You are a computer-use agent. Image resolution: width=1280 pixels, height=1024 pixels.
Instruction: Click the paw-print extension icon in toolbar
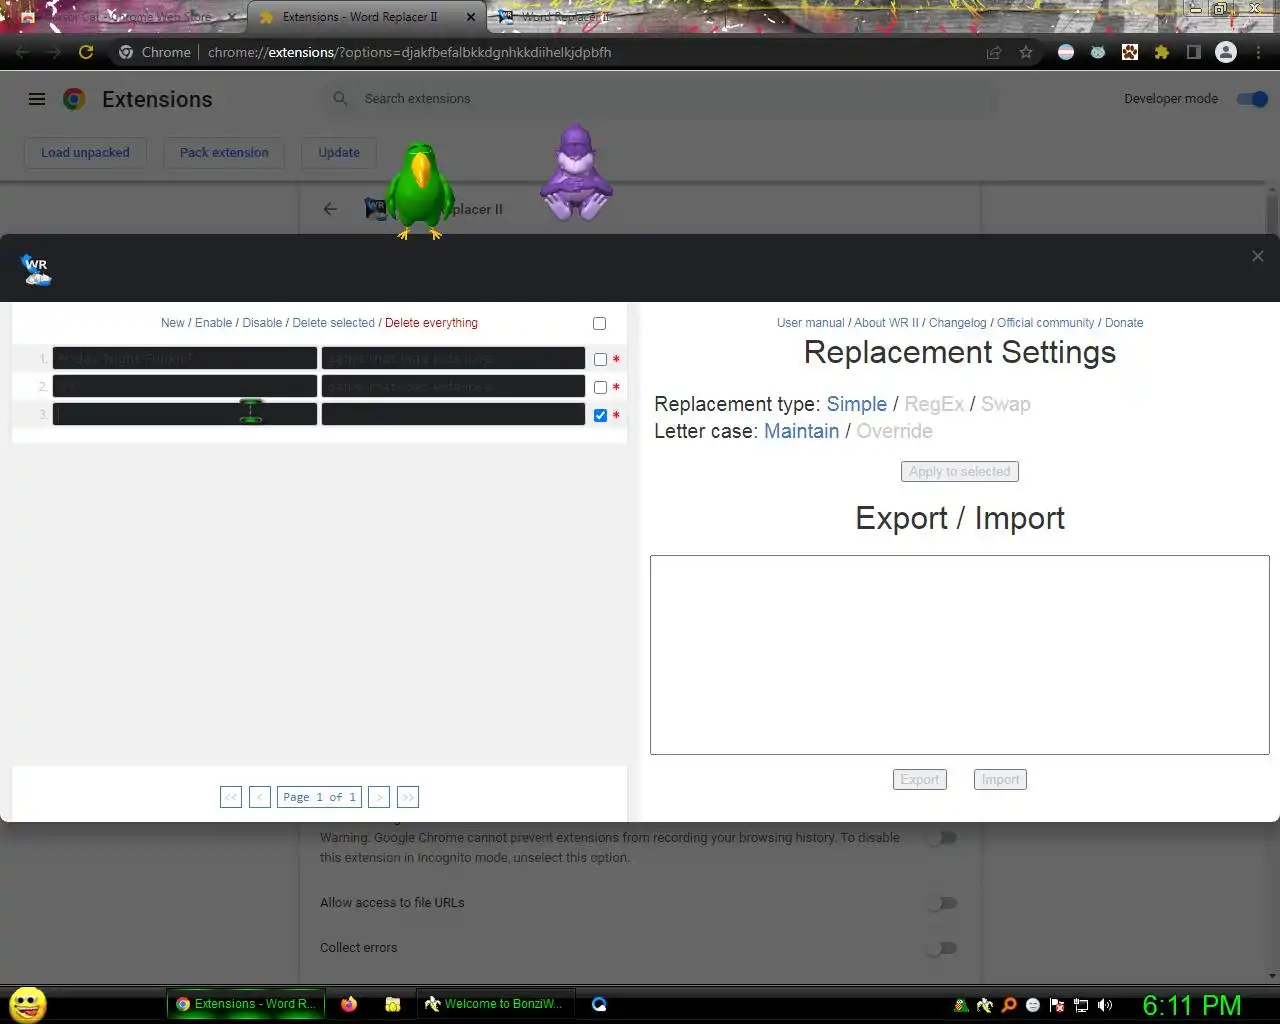pyautogui.click(x=1129, y=52)
